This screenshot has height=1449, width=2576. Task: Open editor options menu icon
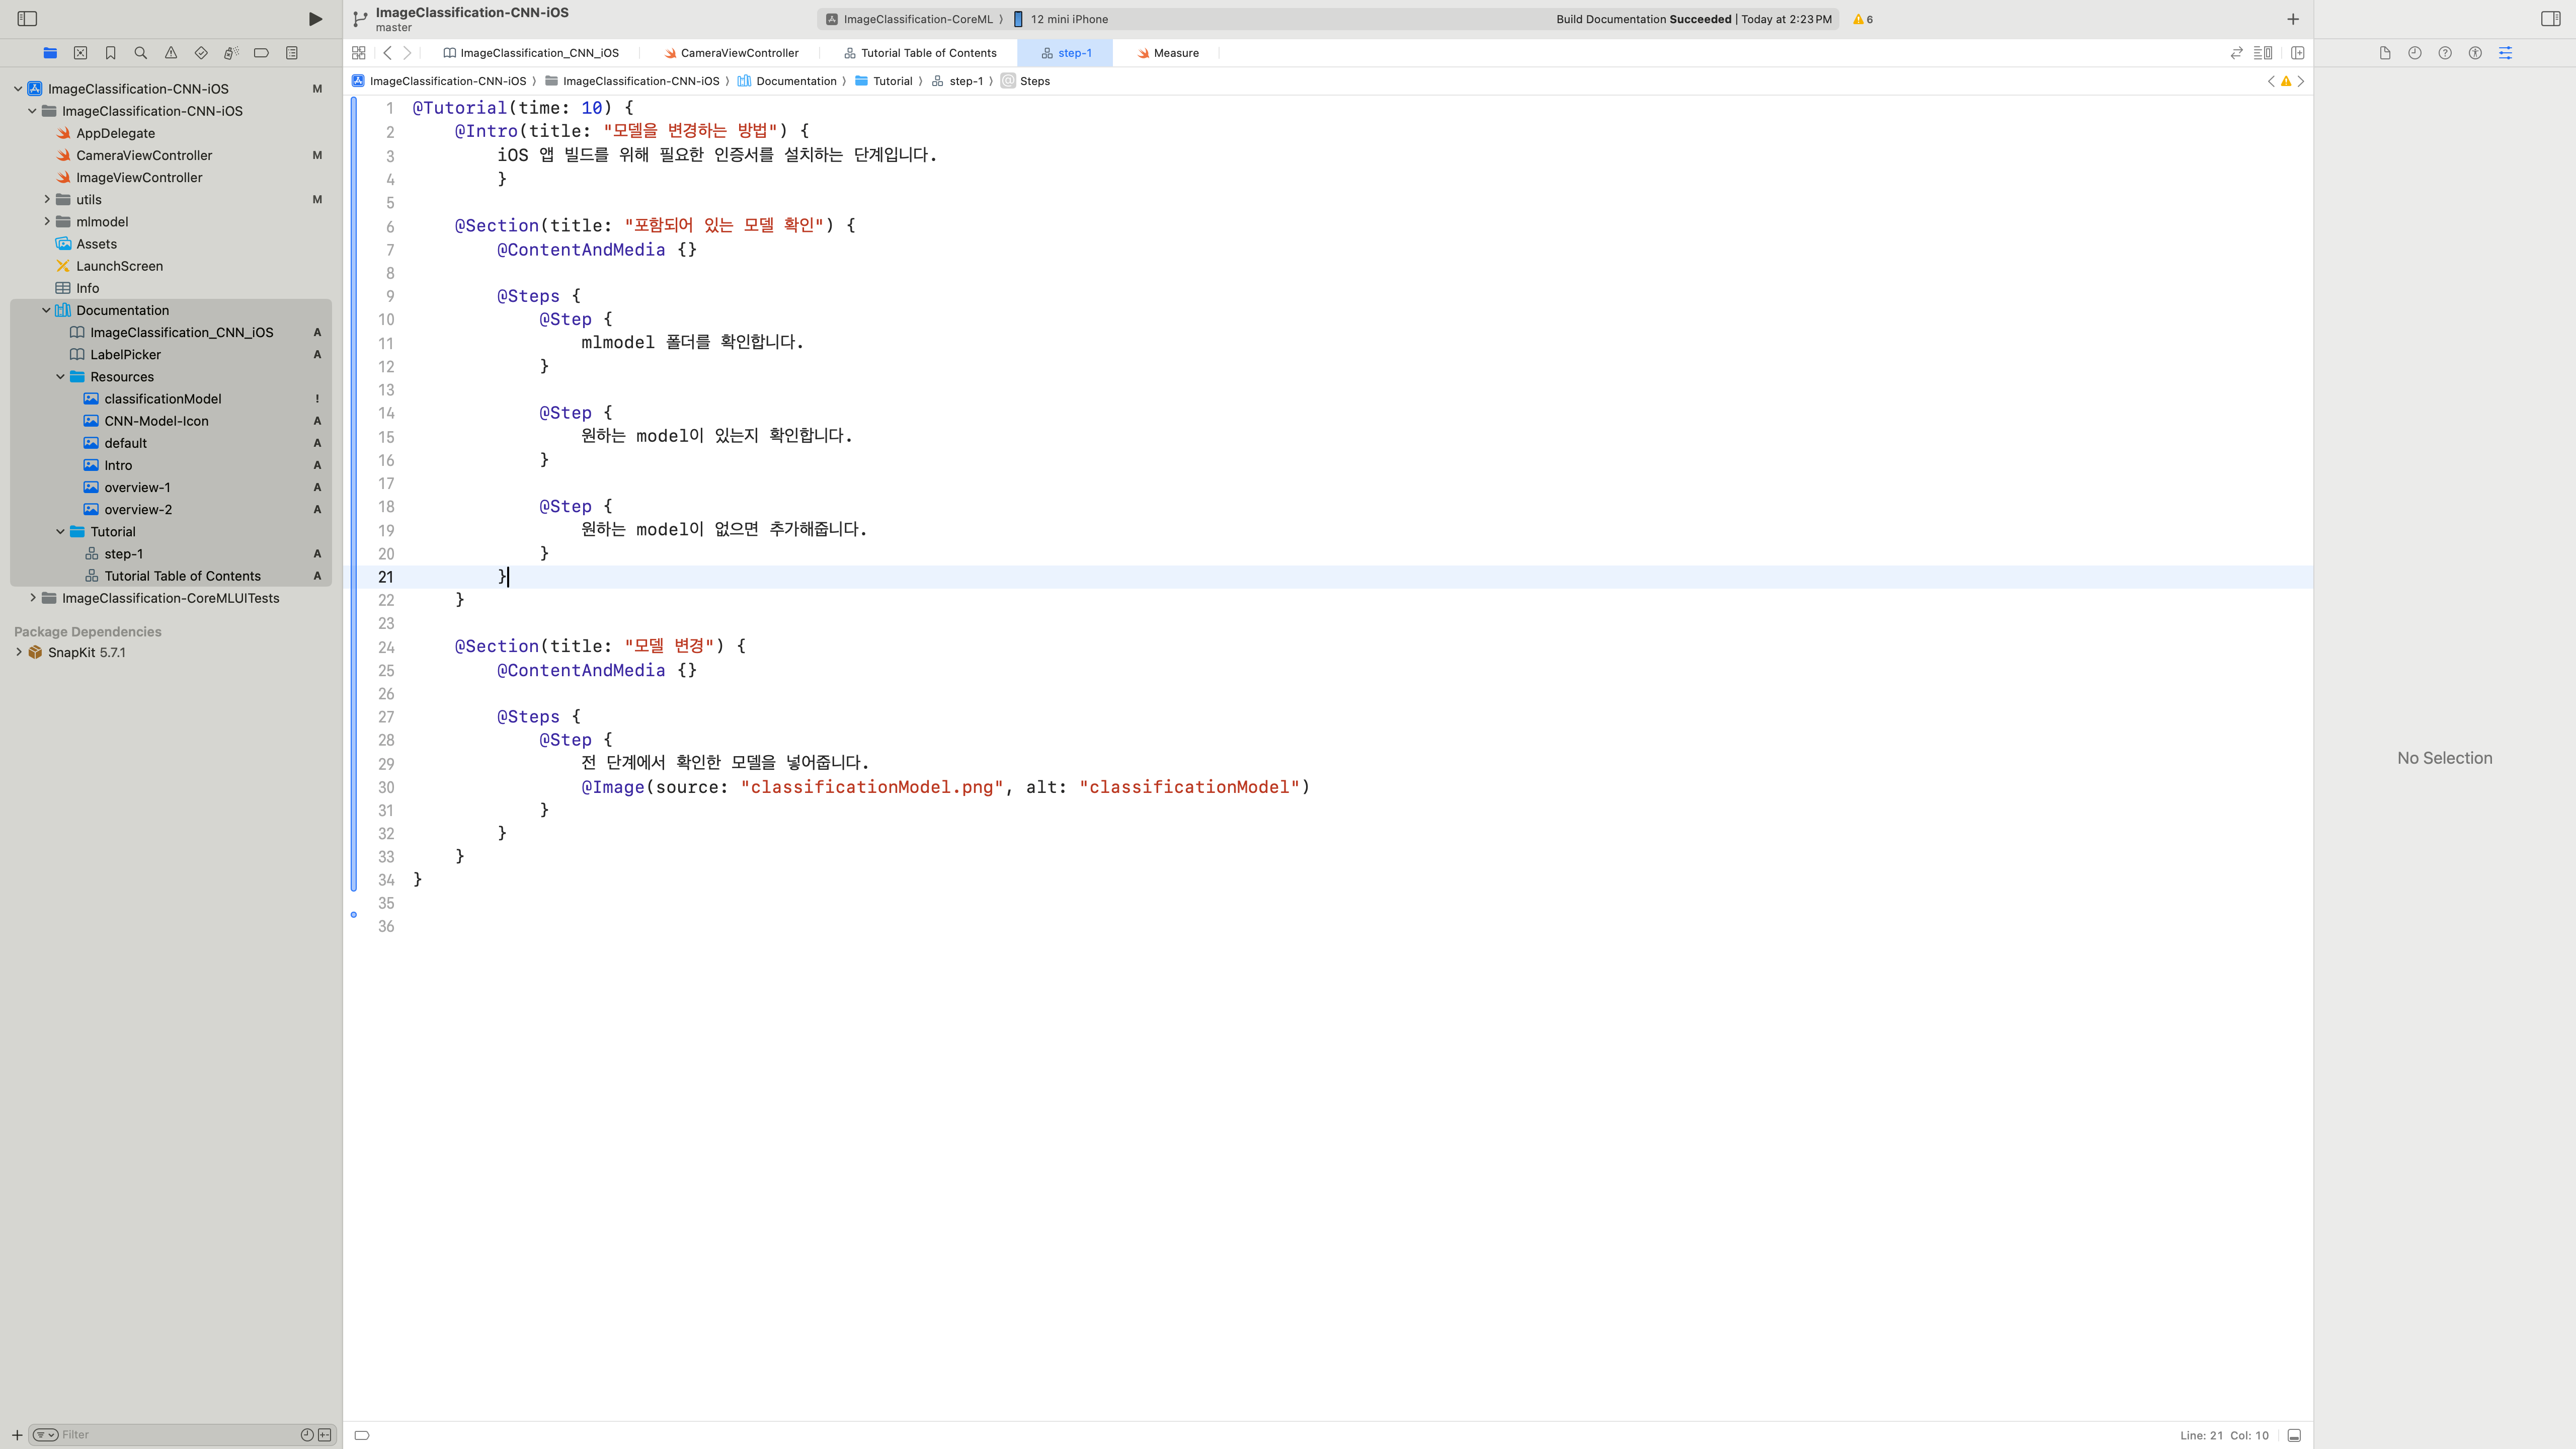pos(2263,53)
